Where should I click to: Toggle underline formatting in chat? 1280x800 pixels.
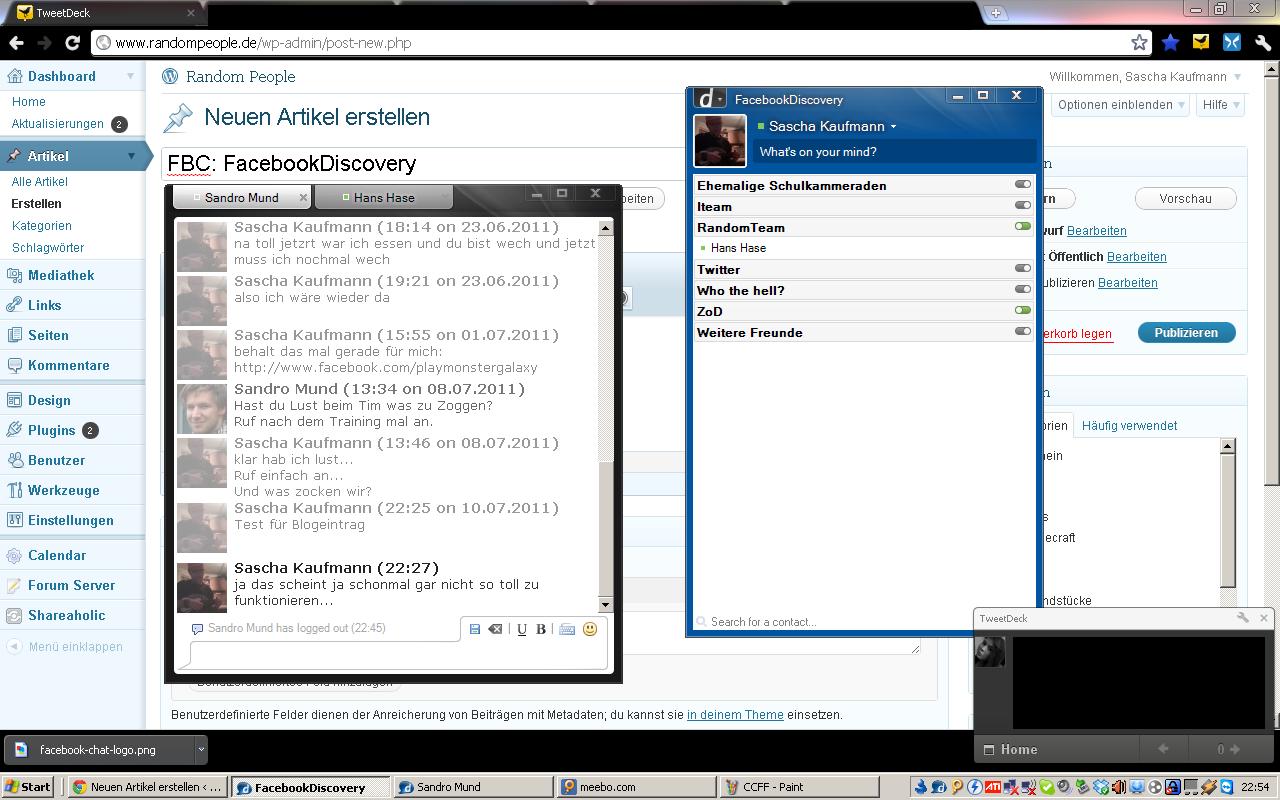[x=521, y=629]
